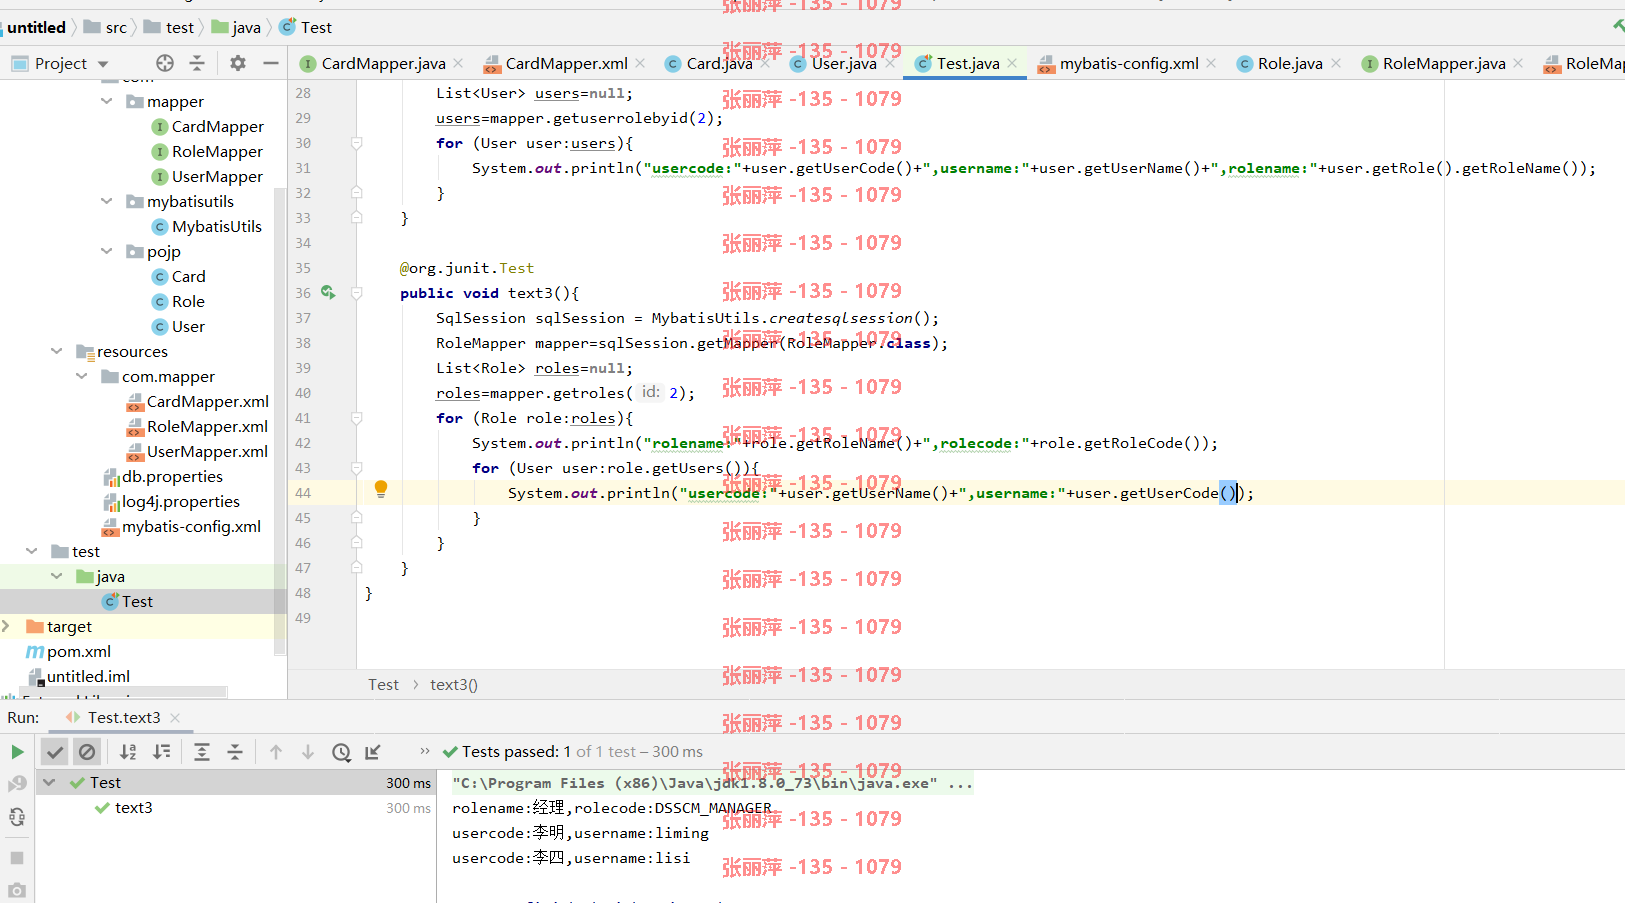The width and height of the screenshot is (1625, 903).
Task: Open User class in pojp package
Action: [x=178, y=326]
